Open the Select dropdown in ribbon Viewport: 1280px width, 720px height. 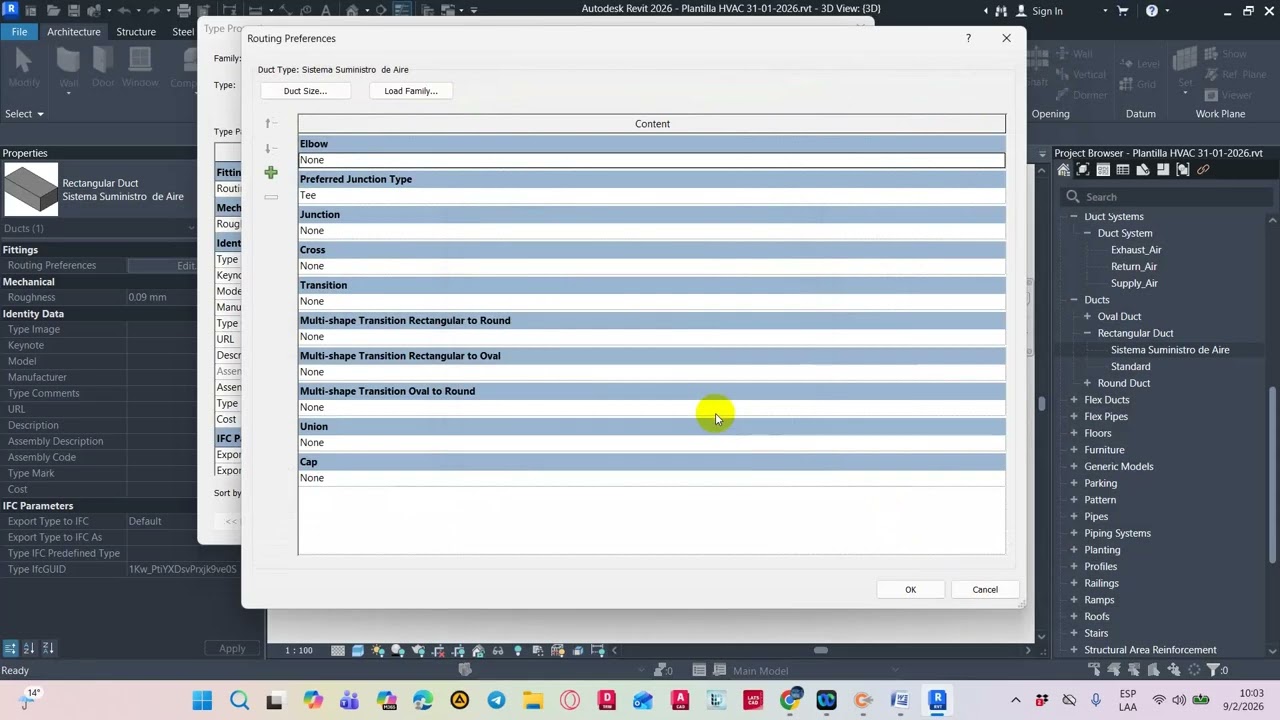(x=24, y=114)
